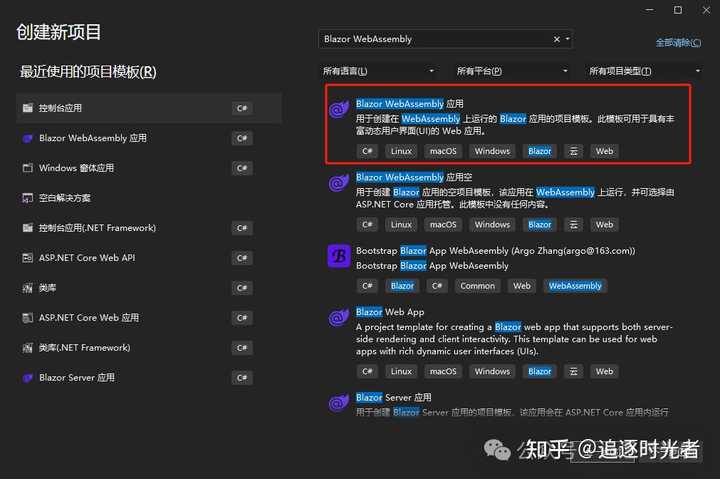720x479 pixels.
Task: Choose recent template ASP.NET Core Web 应用
Action: 149,318
